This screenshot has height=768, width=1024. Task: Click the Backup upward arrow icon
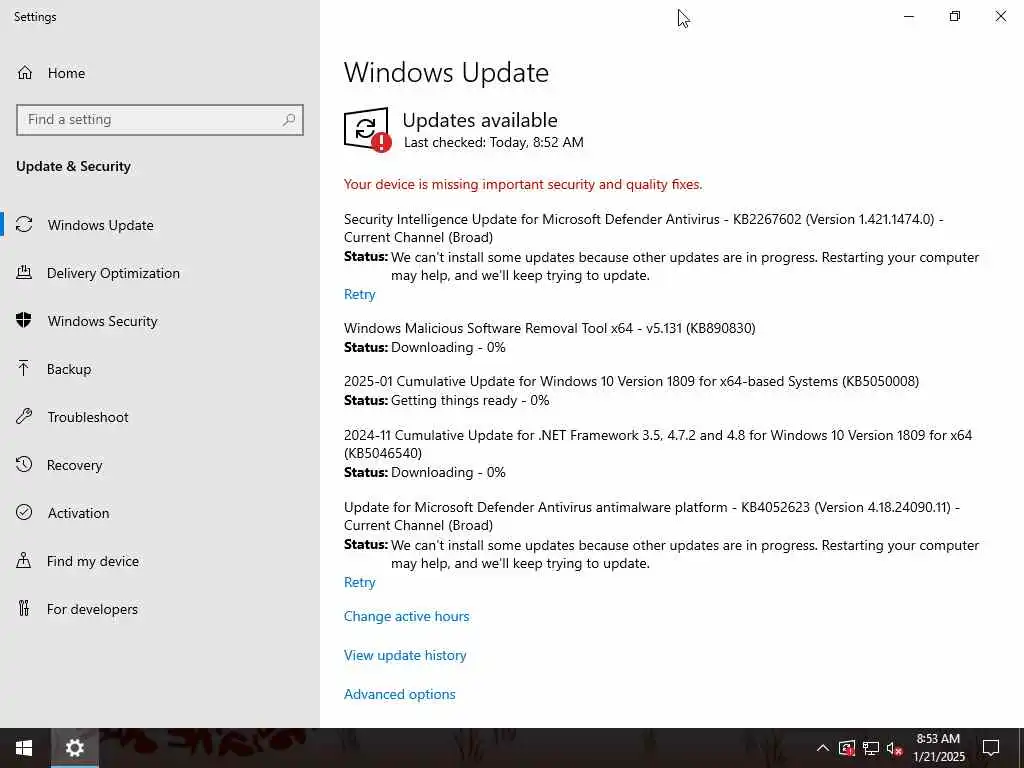(x=24, y=368)
